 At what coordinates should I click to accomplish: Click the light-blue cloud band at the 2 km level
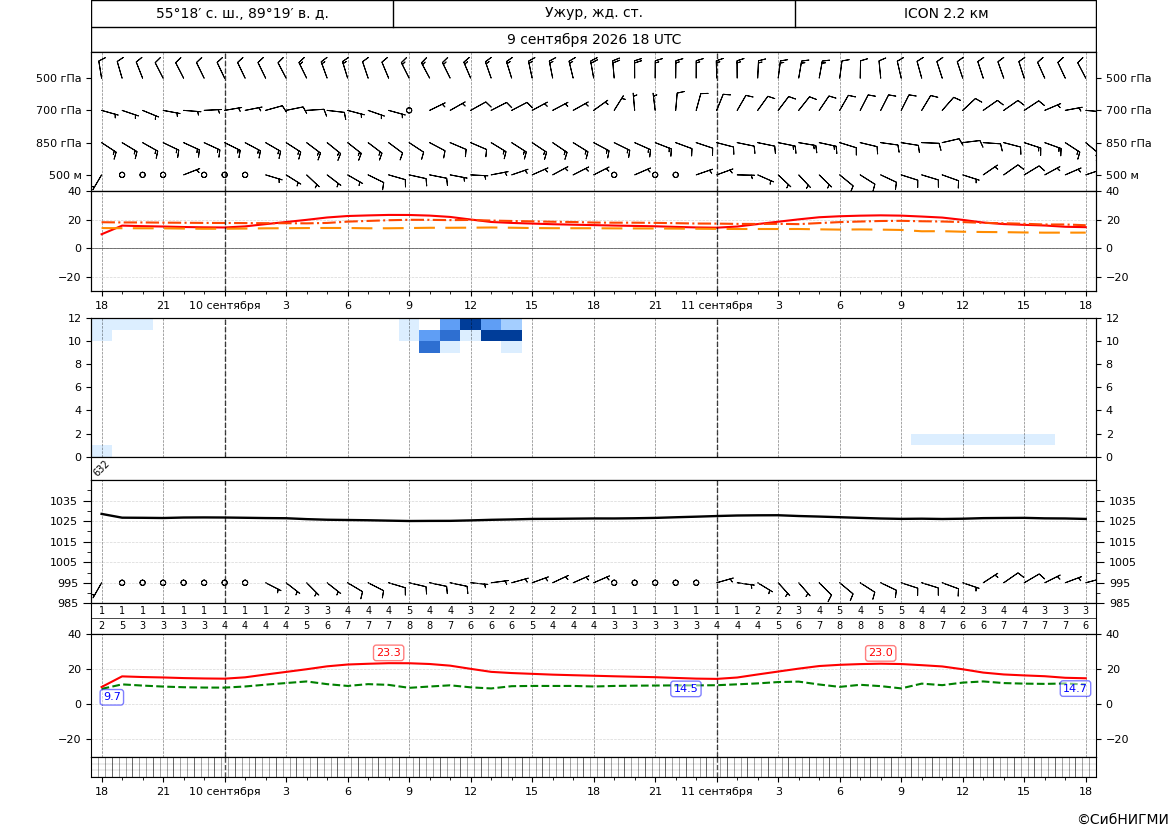click(x=983, y=439)
